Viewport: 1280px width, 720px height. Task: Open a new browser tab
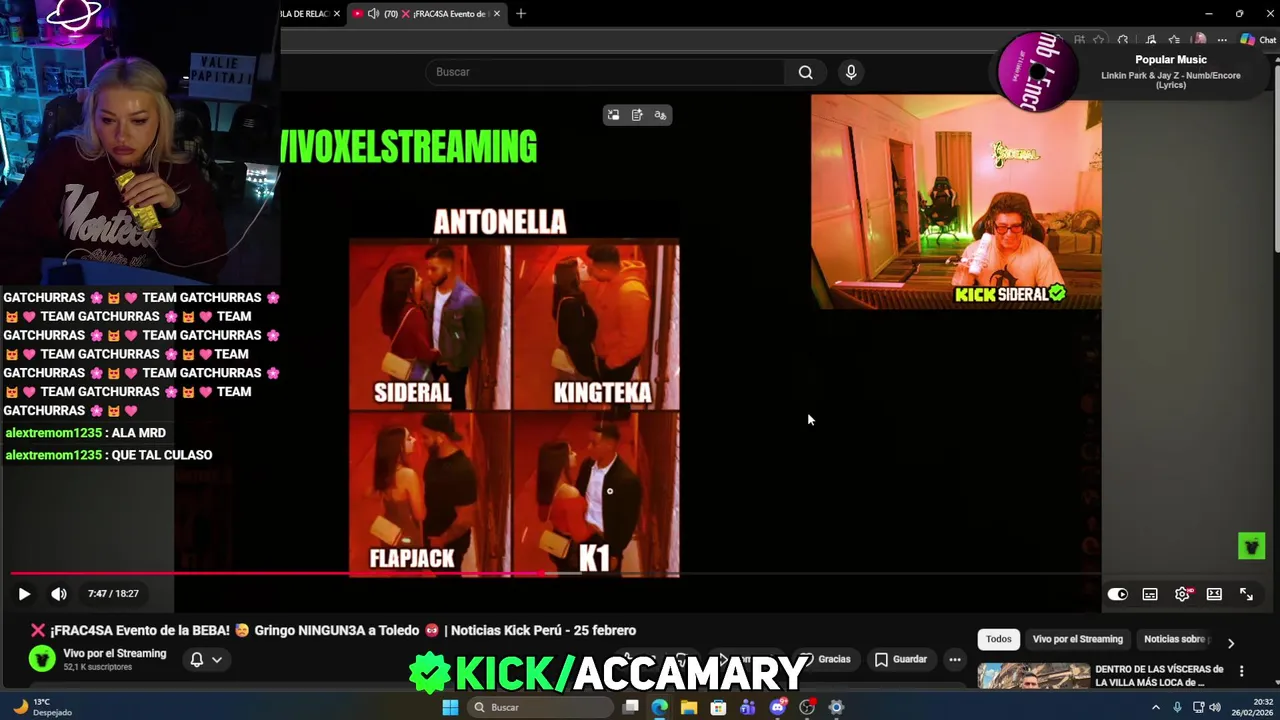(x=521, y=14)
